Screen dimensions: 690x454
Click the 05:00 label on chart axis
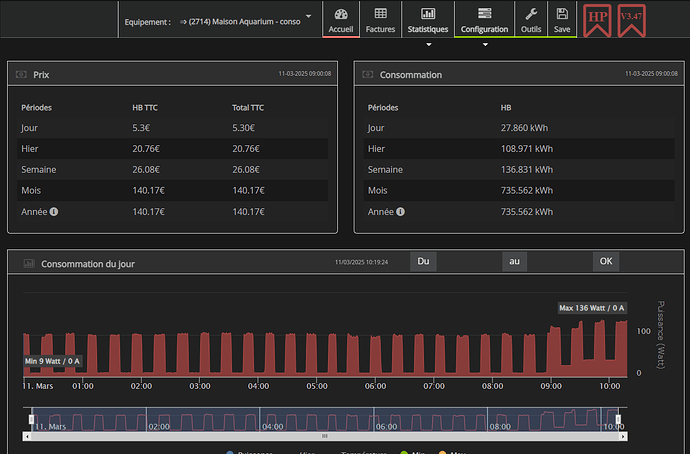click(317, 386)
